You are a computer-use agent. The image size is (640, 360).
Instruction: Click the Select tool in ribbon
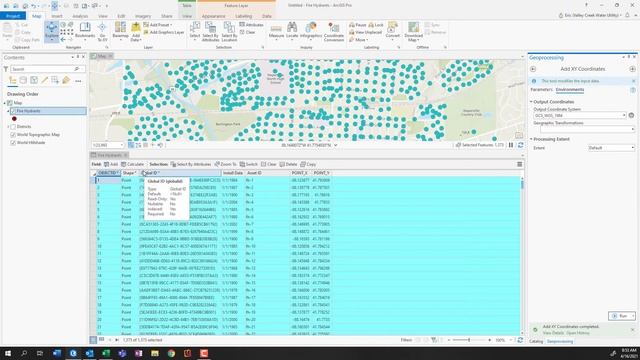(195, 31)
